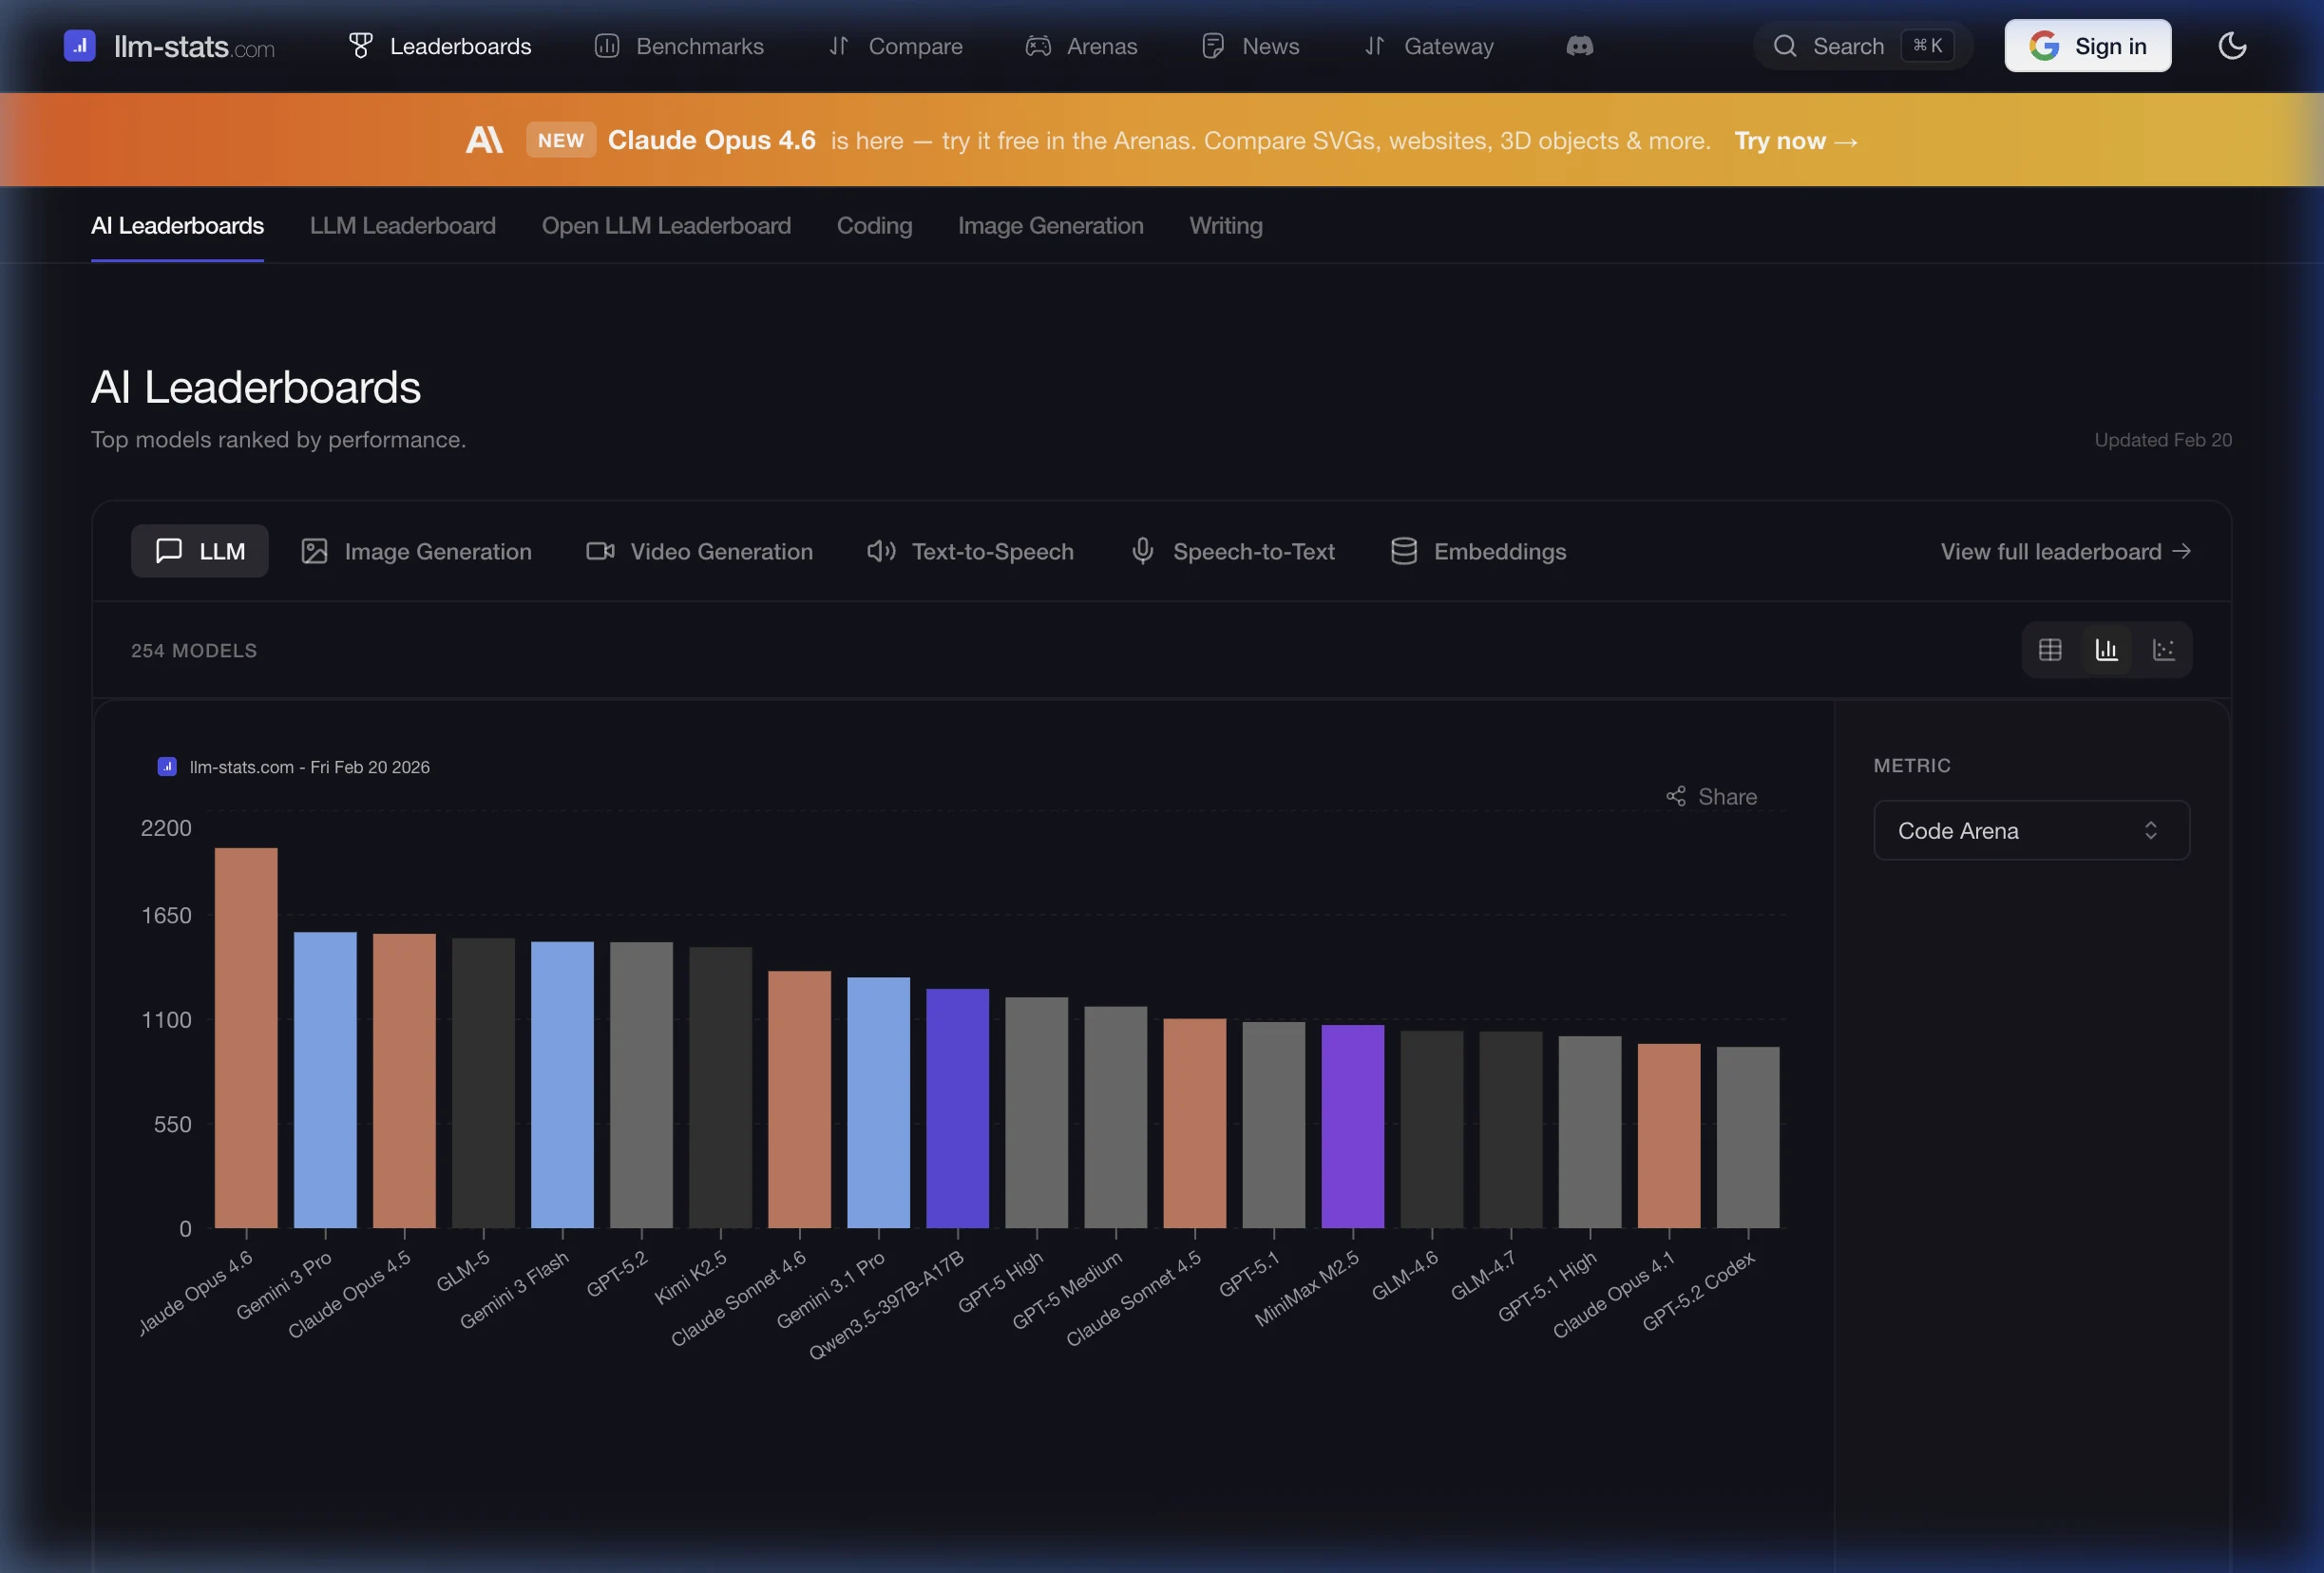Click the Share icon on chart
Image resolution: width=2324 pixels, height=1573 pixels.
pos(1676,797)
